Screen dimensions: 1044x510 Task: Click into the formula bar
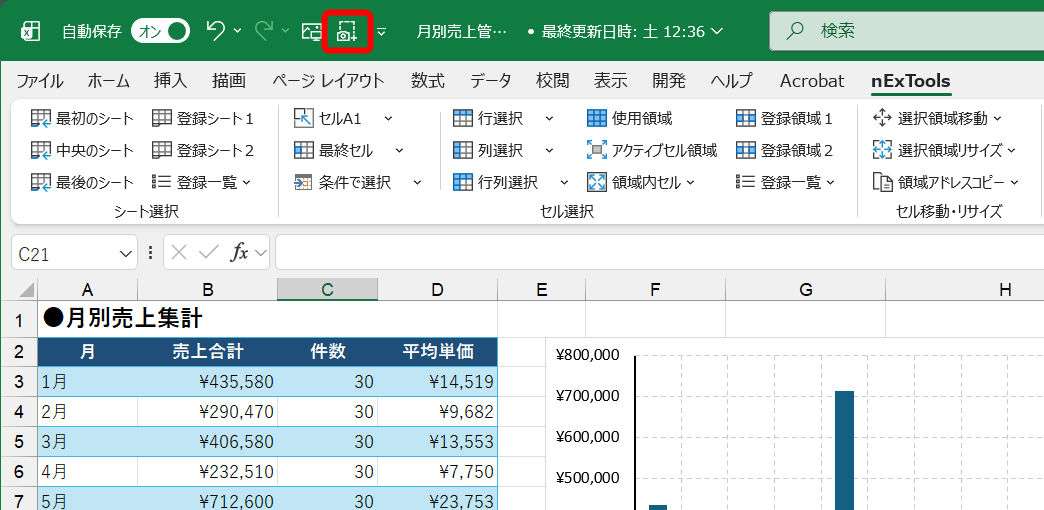tap(659, 253)
